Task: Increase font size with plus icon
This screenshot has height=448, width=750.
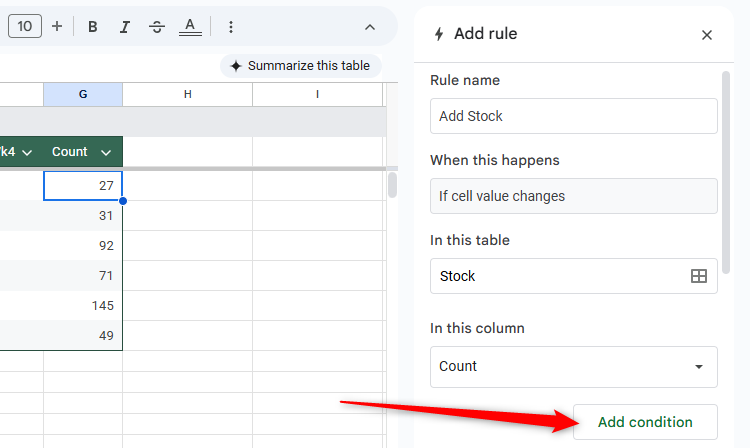Action: pyautogui.click(x=57, y=26)
